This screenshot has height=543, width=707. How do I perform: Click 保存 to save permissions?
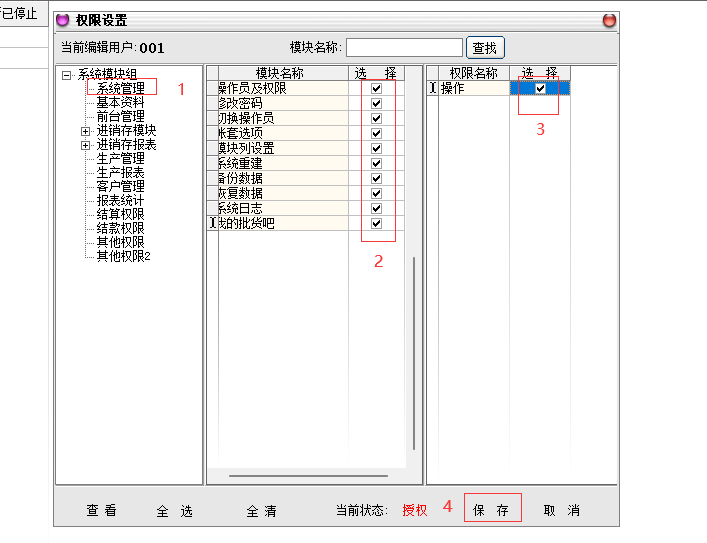coord(492,510)
